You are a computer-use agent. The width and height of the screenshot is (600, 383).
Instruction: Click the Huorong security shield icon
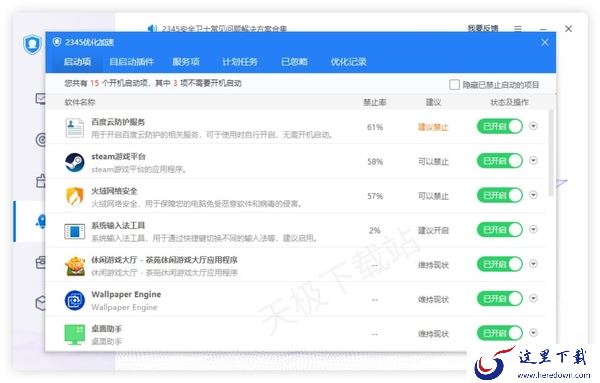pyautogui.click(x=75, y=197)
